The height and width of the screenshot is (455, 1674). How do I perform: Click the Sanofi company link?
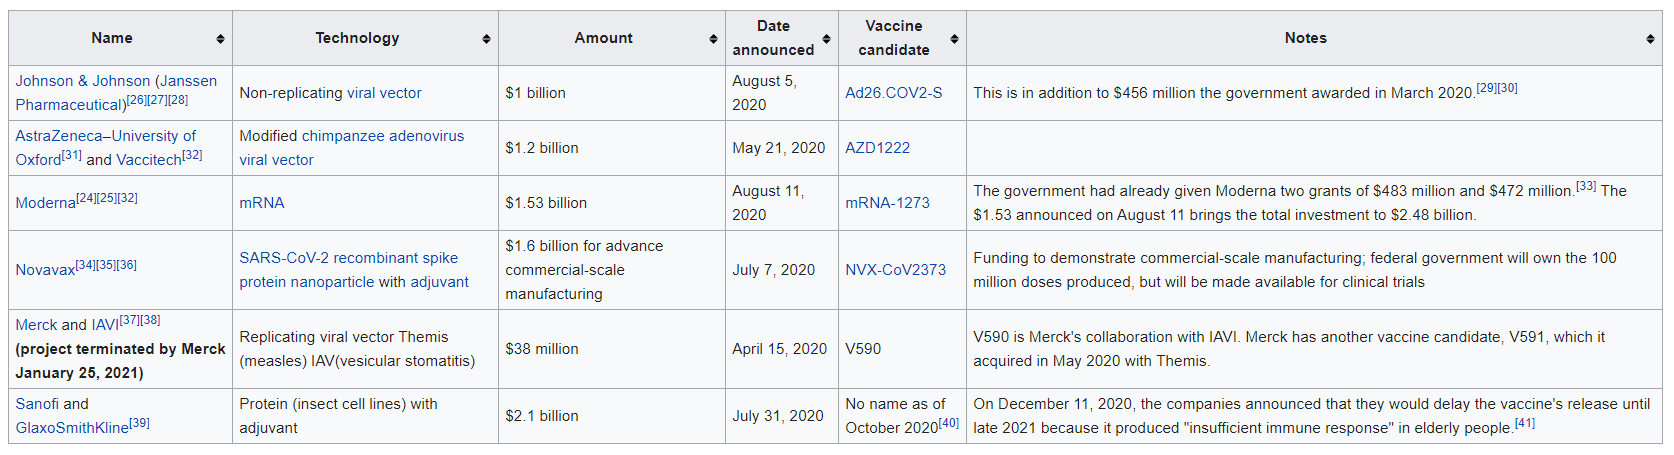click(x=37, y=404)
